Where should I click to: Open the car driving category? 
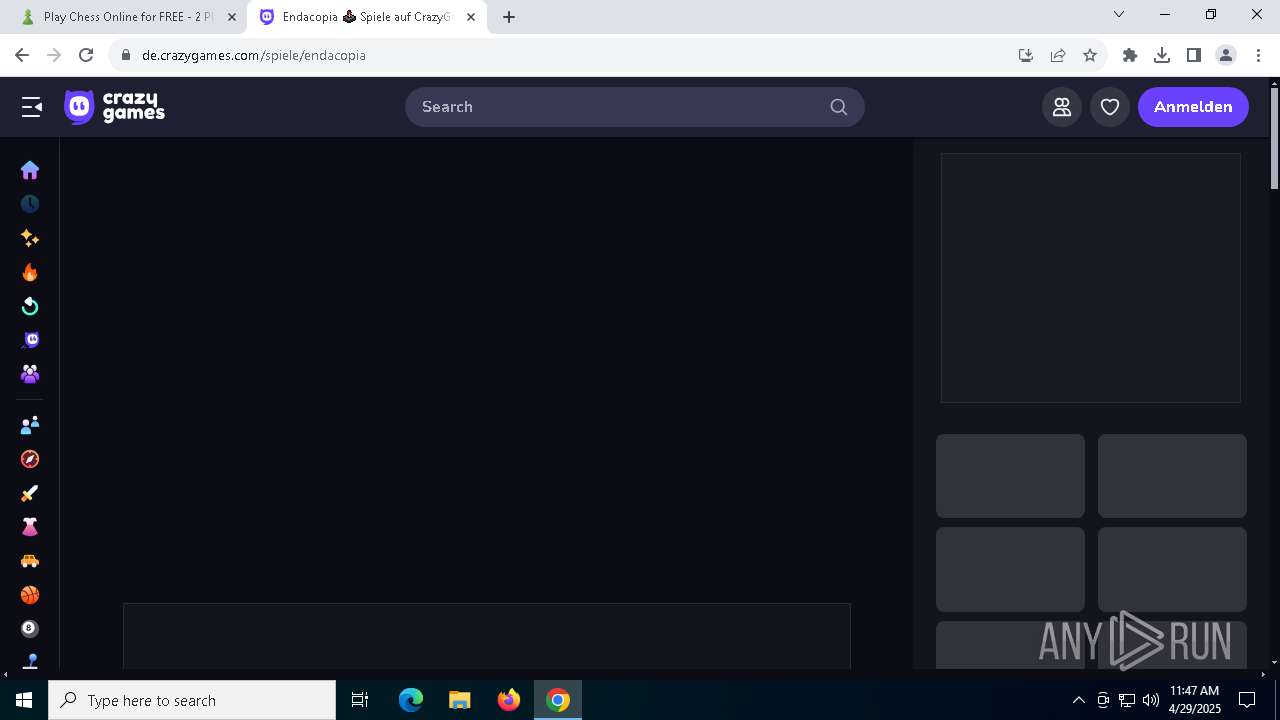pyautogui.click(x=30, y=561)
